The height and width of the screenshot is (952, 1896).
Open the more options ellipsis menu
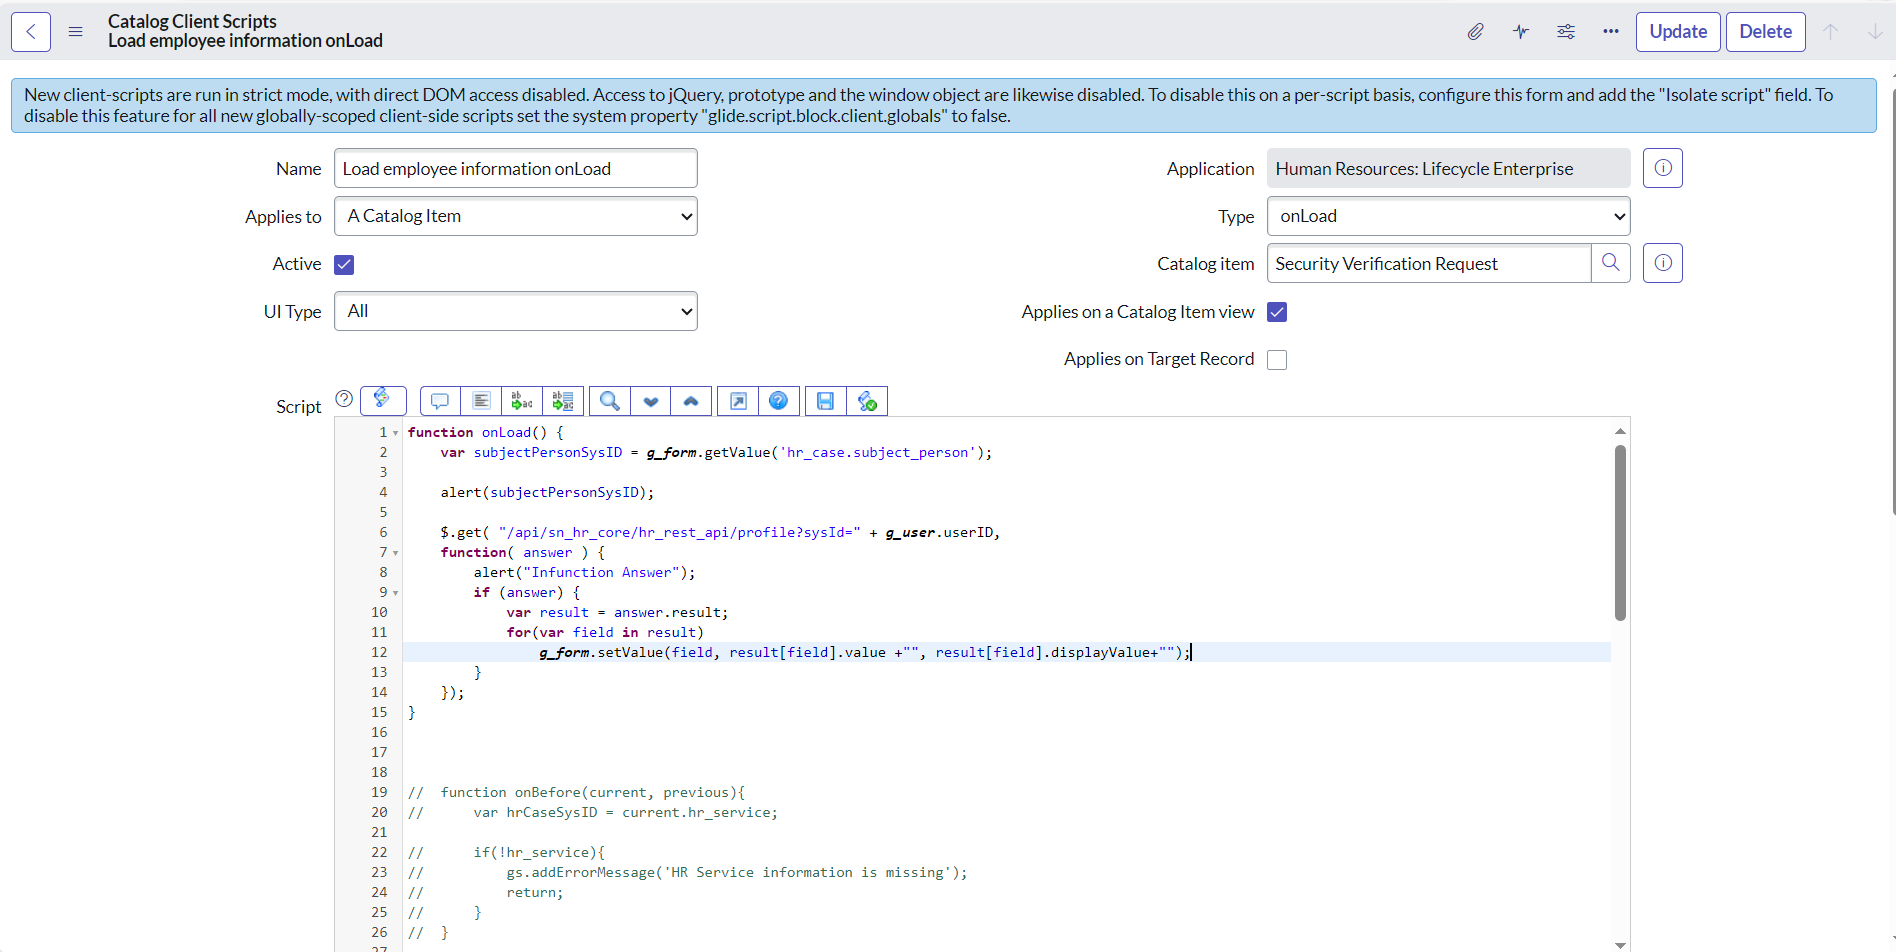click(x=1610, y=32)
